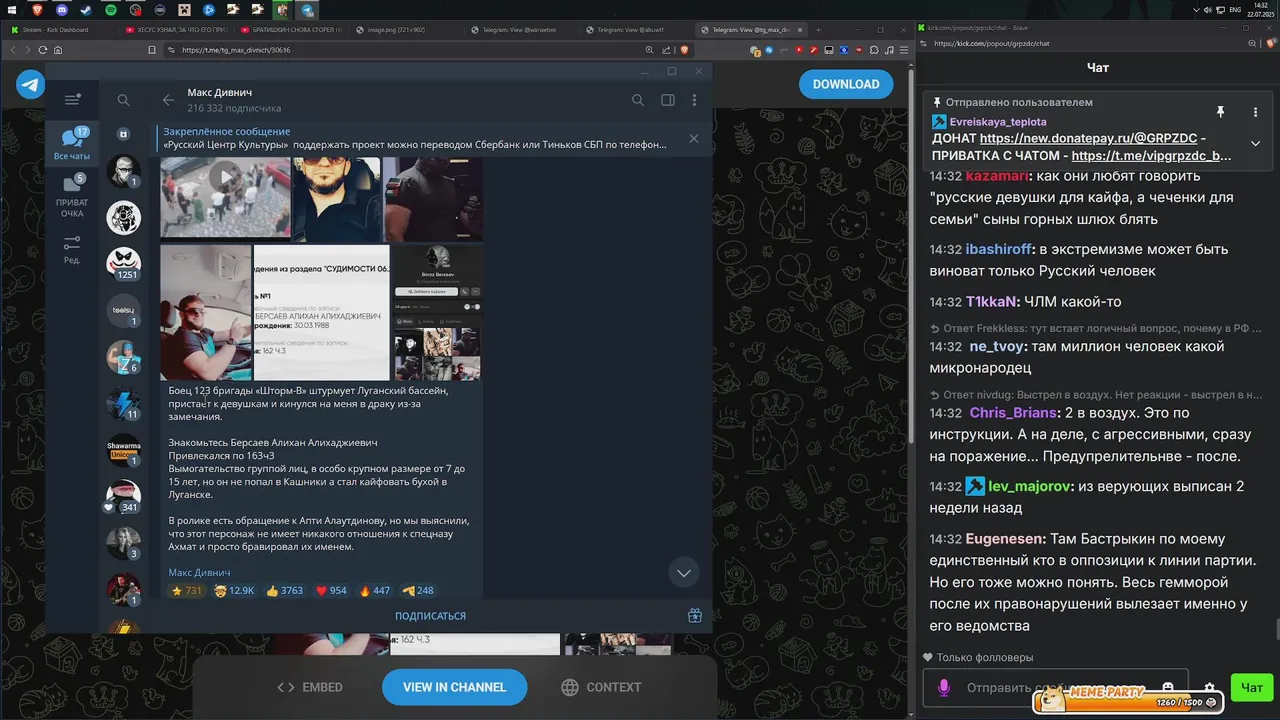Open pinned message three-dot menu in chat

point(1255,112)
